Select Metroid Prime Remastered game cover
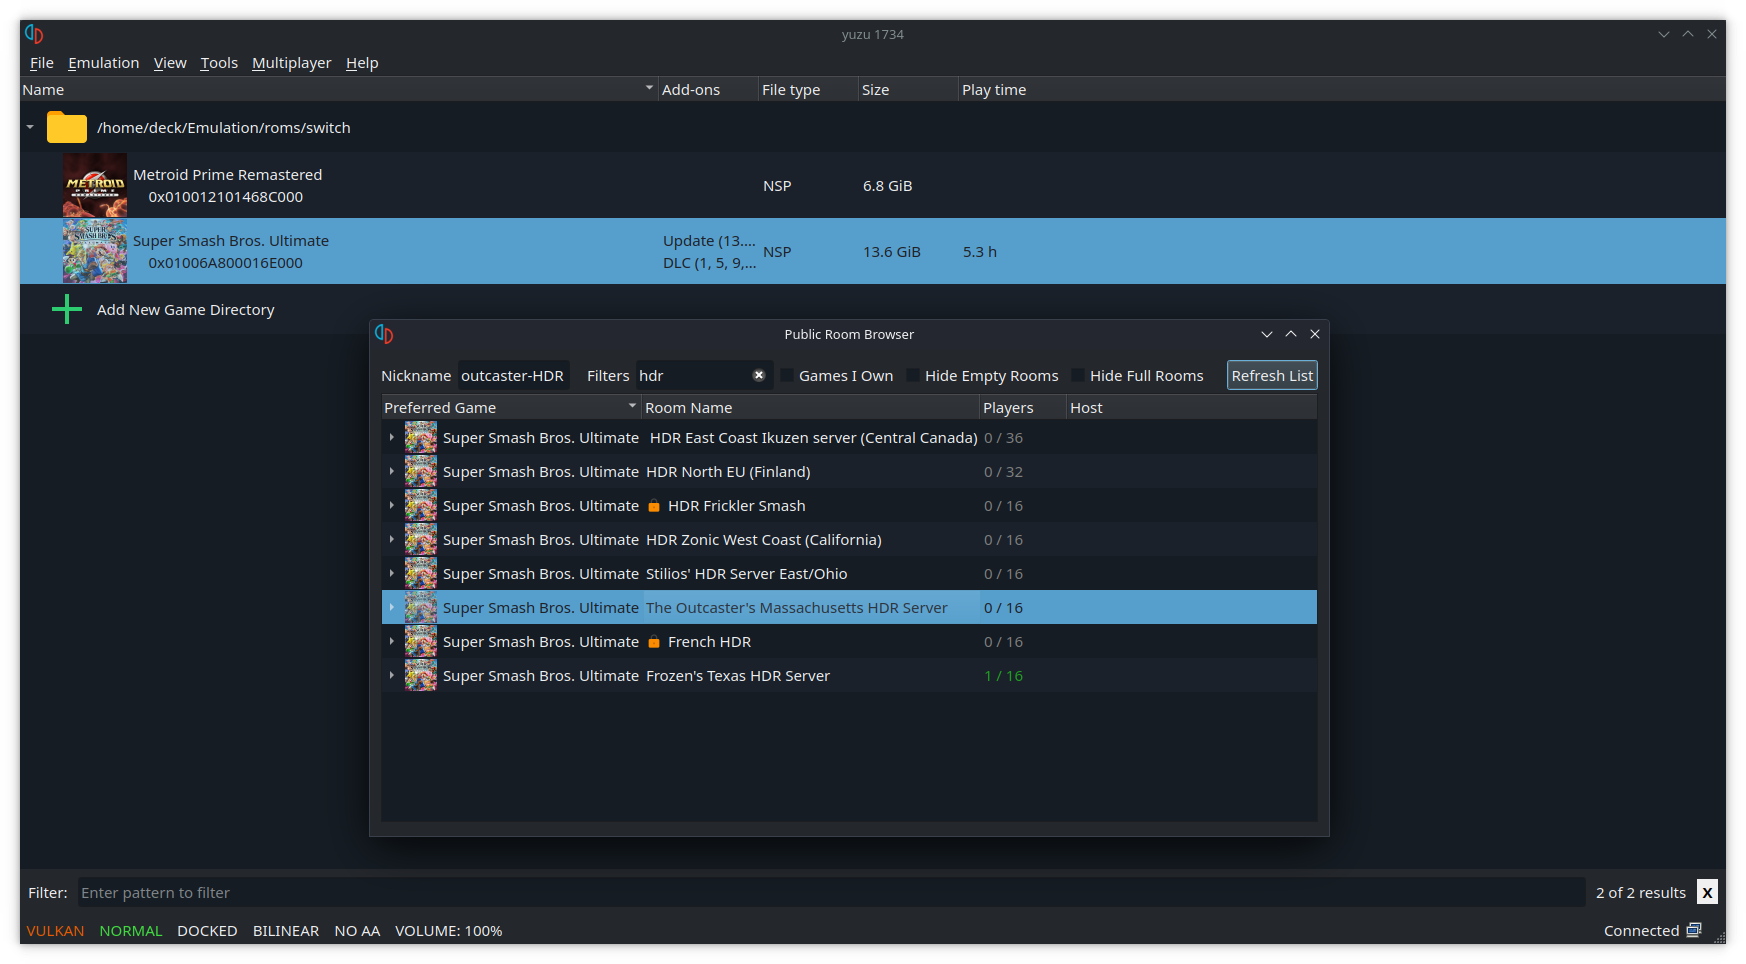 (x=95, y=185)
